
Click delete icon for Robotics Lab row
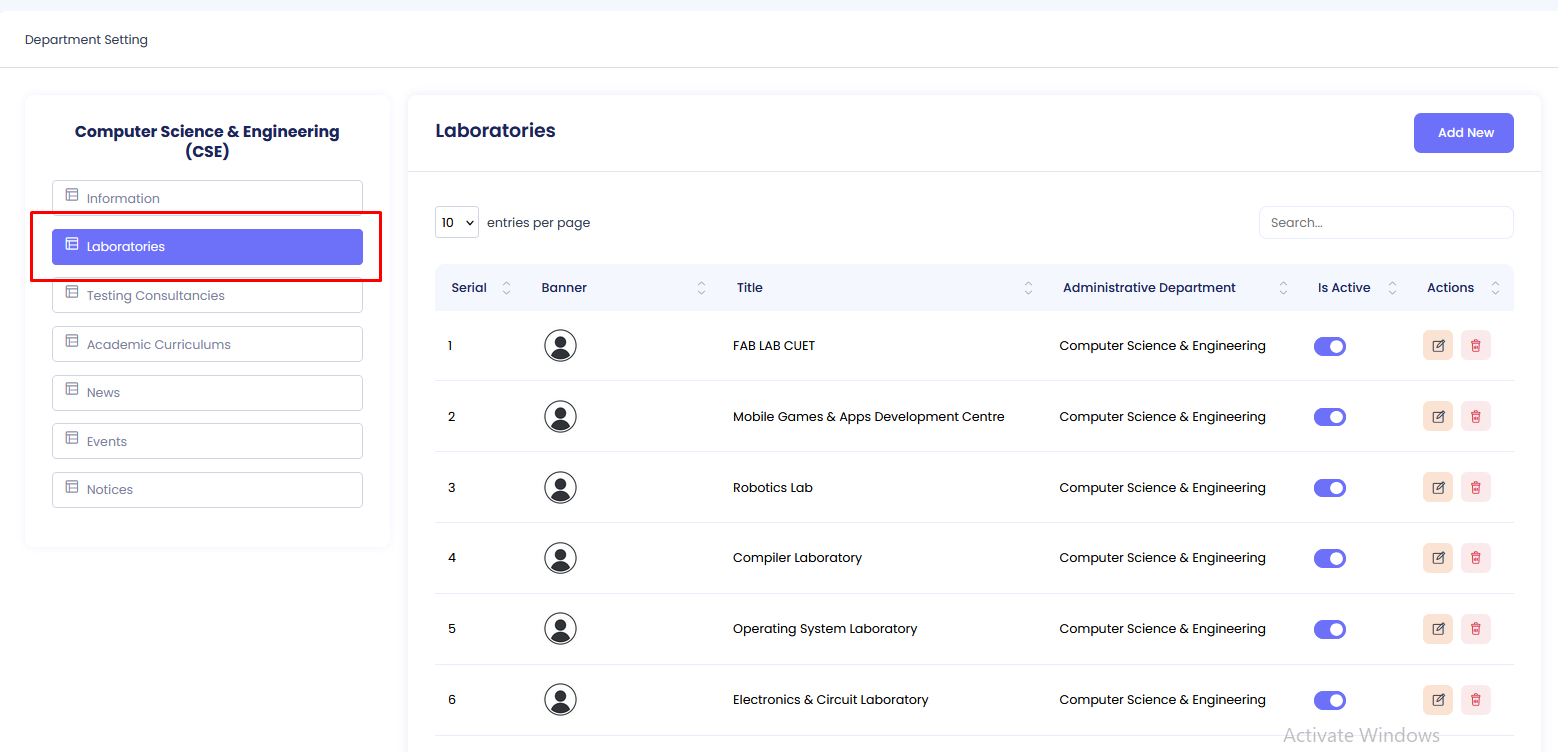(x=1475, y=488)
